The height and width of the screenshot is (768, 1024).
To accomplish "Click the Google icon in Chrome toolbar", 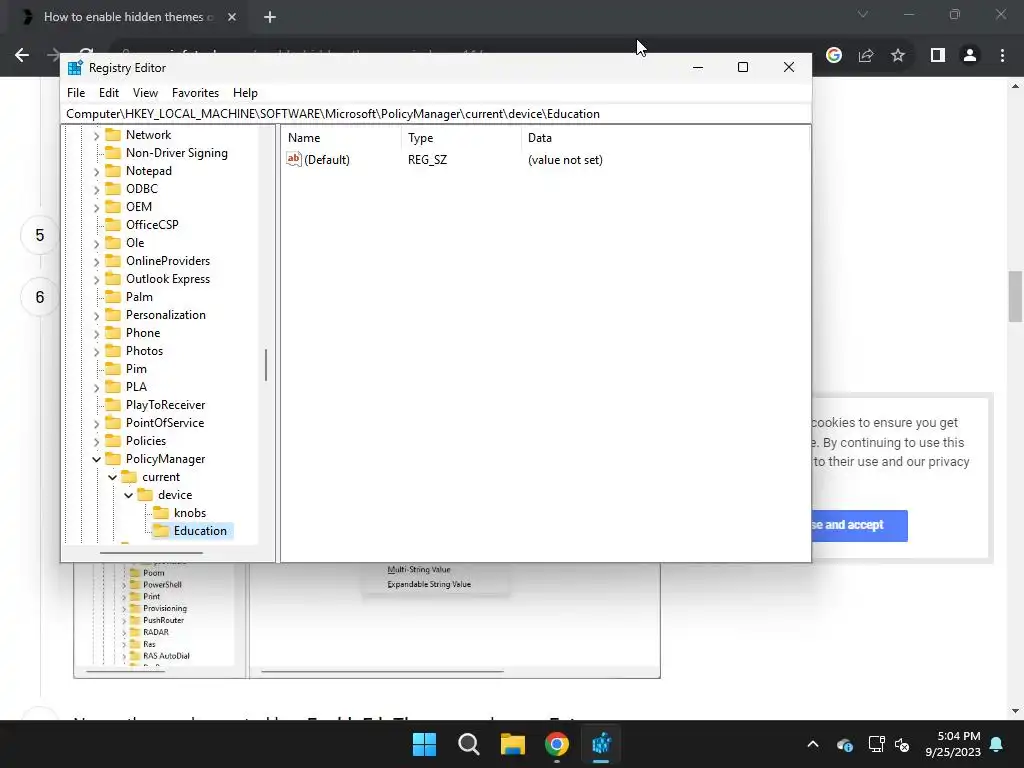I will (833, 56).
